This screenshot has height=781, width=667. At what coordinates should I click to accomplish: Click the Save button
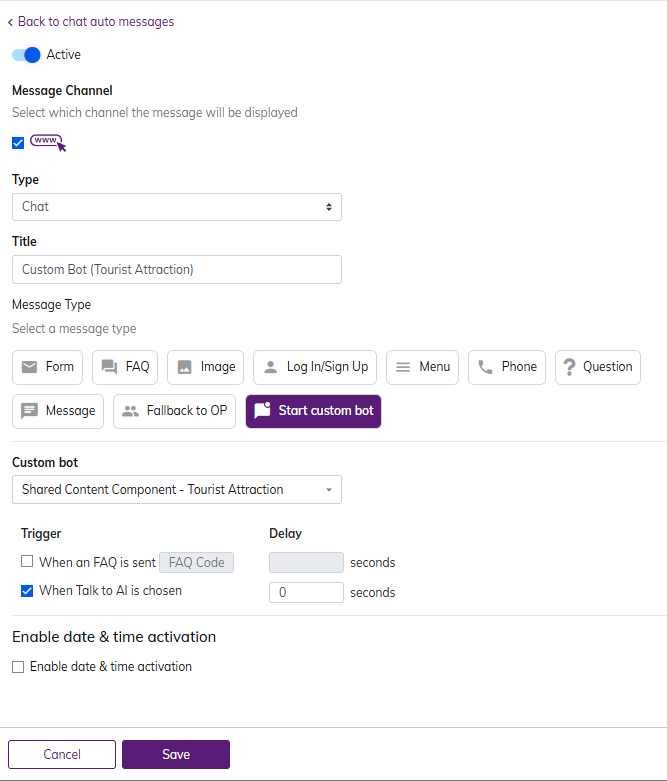click(x=176, y=755)
